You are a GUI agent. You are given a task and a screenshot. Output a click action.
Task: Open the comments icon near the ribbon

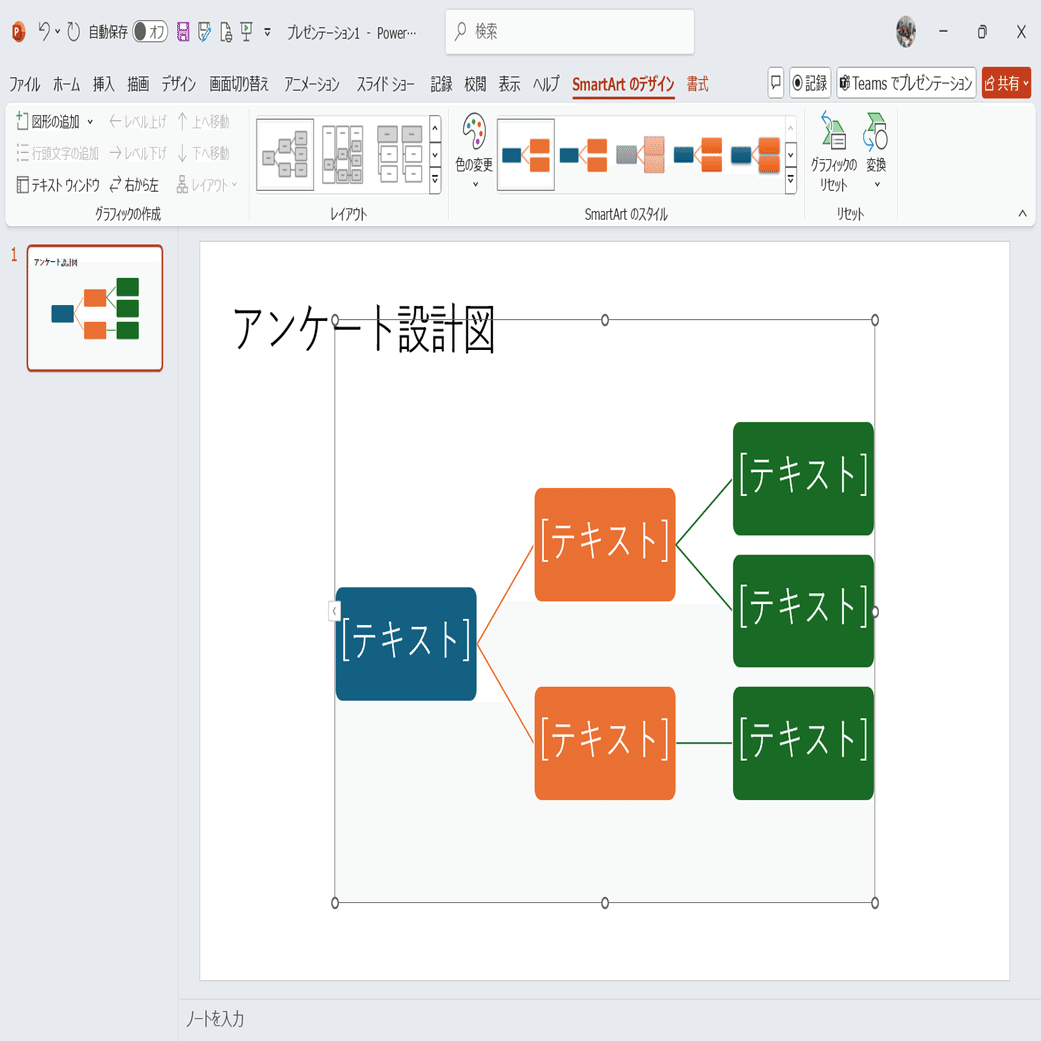775,83
